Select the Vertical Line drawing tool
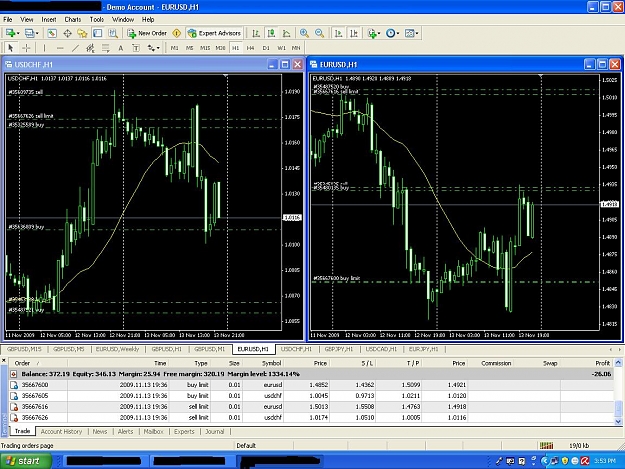 point(44,48)
